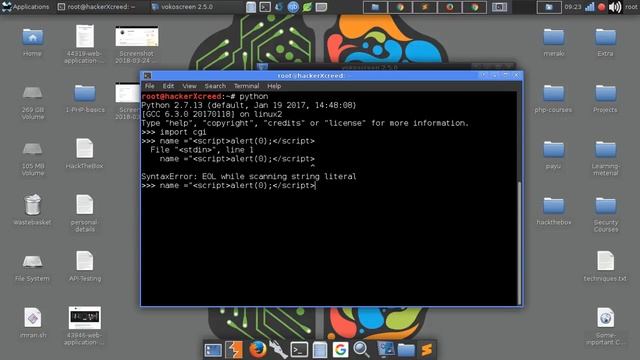This screenshot has width=640, height=360.
Task: Open Terminal menu in terminal window
Action: [246, 86]
